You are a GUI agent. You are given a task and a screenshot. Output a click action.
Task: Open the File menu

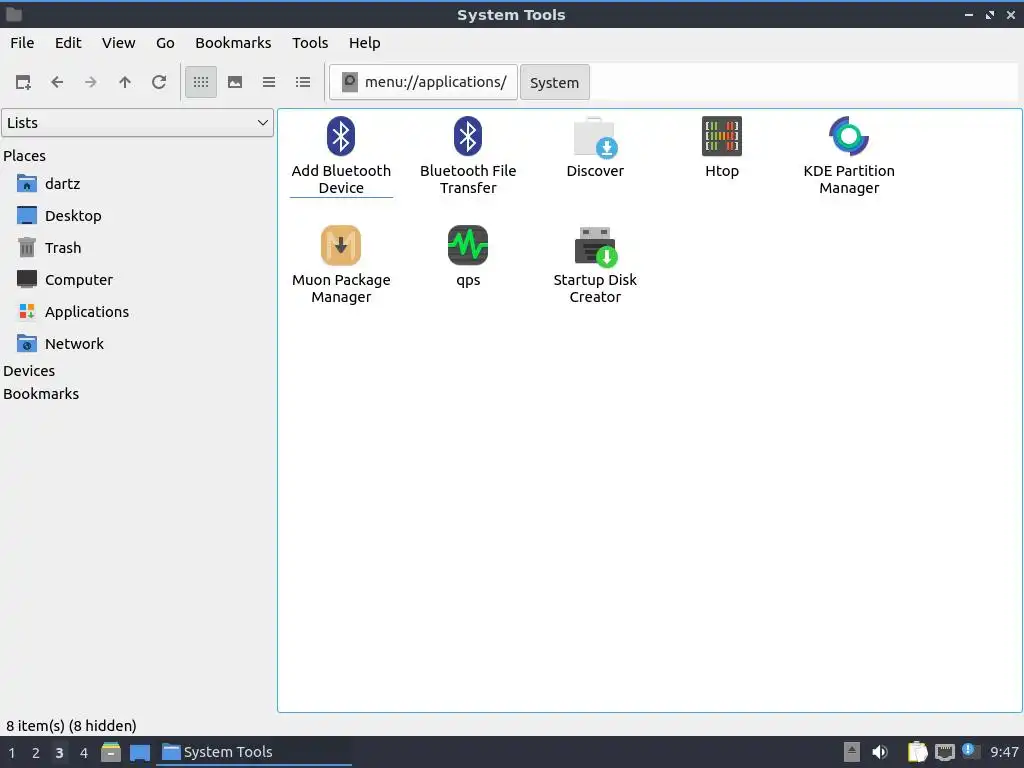(x=22, y=42)
